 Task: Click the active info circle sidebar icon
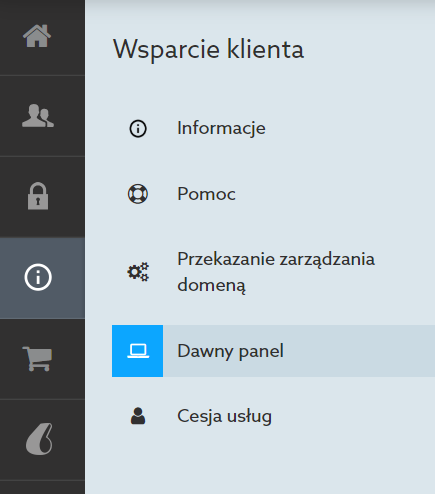(38, 277)
